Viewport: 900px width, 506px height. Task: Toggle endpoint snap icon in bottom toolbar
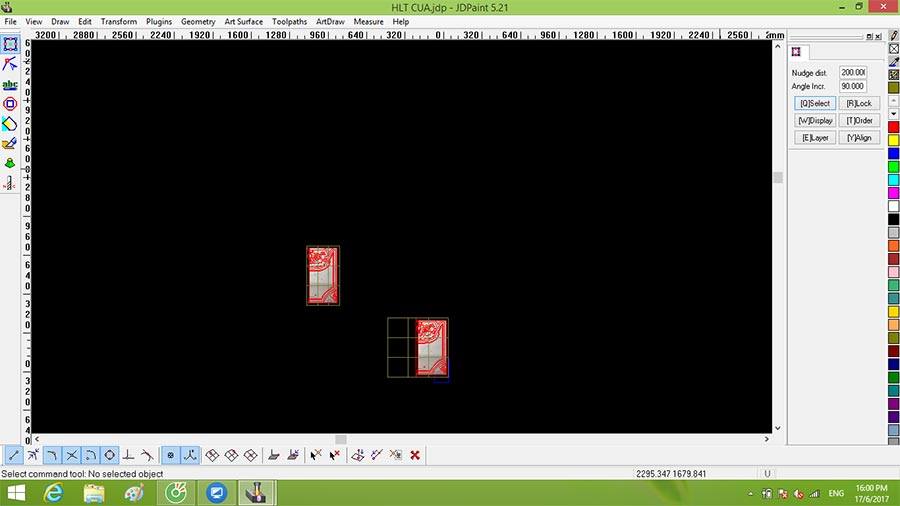(14, 456)
